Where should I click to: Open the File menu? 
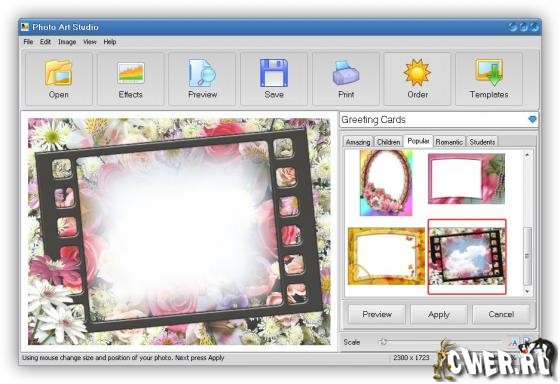[28, 42]
